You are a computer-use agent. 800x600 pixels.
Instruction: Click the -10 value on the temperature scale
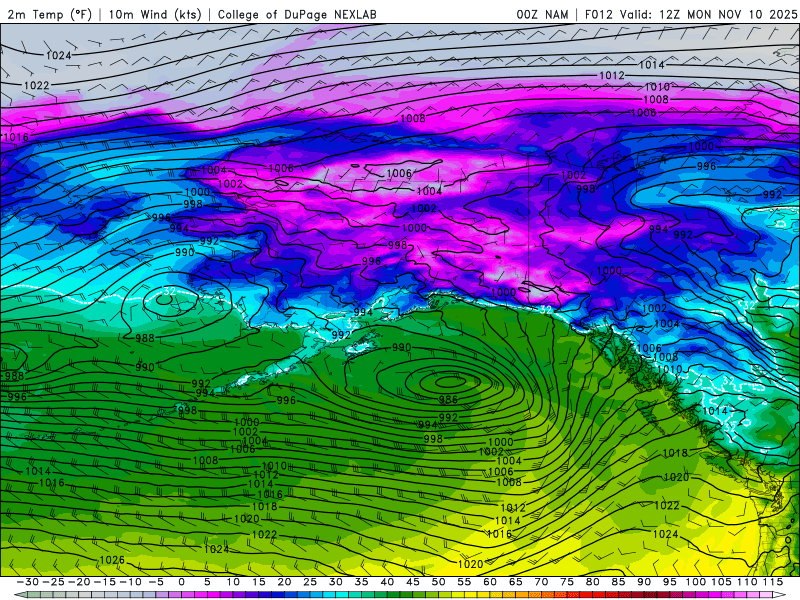click(130, 582)
